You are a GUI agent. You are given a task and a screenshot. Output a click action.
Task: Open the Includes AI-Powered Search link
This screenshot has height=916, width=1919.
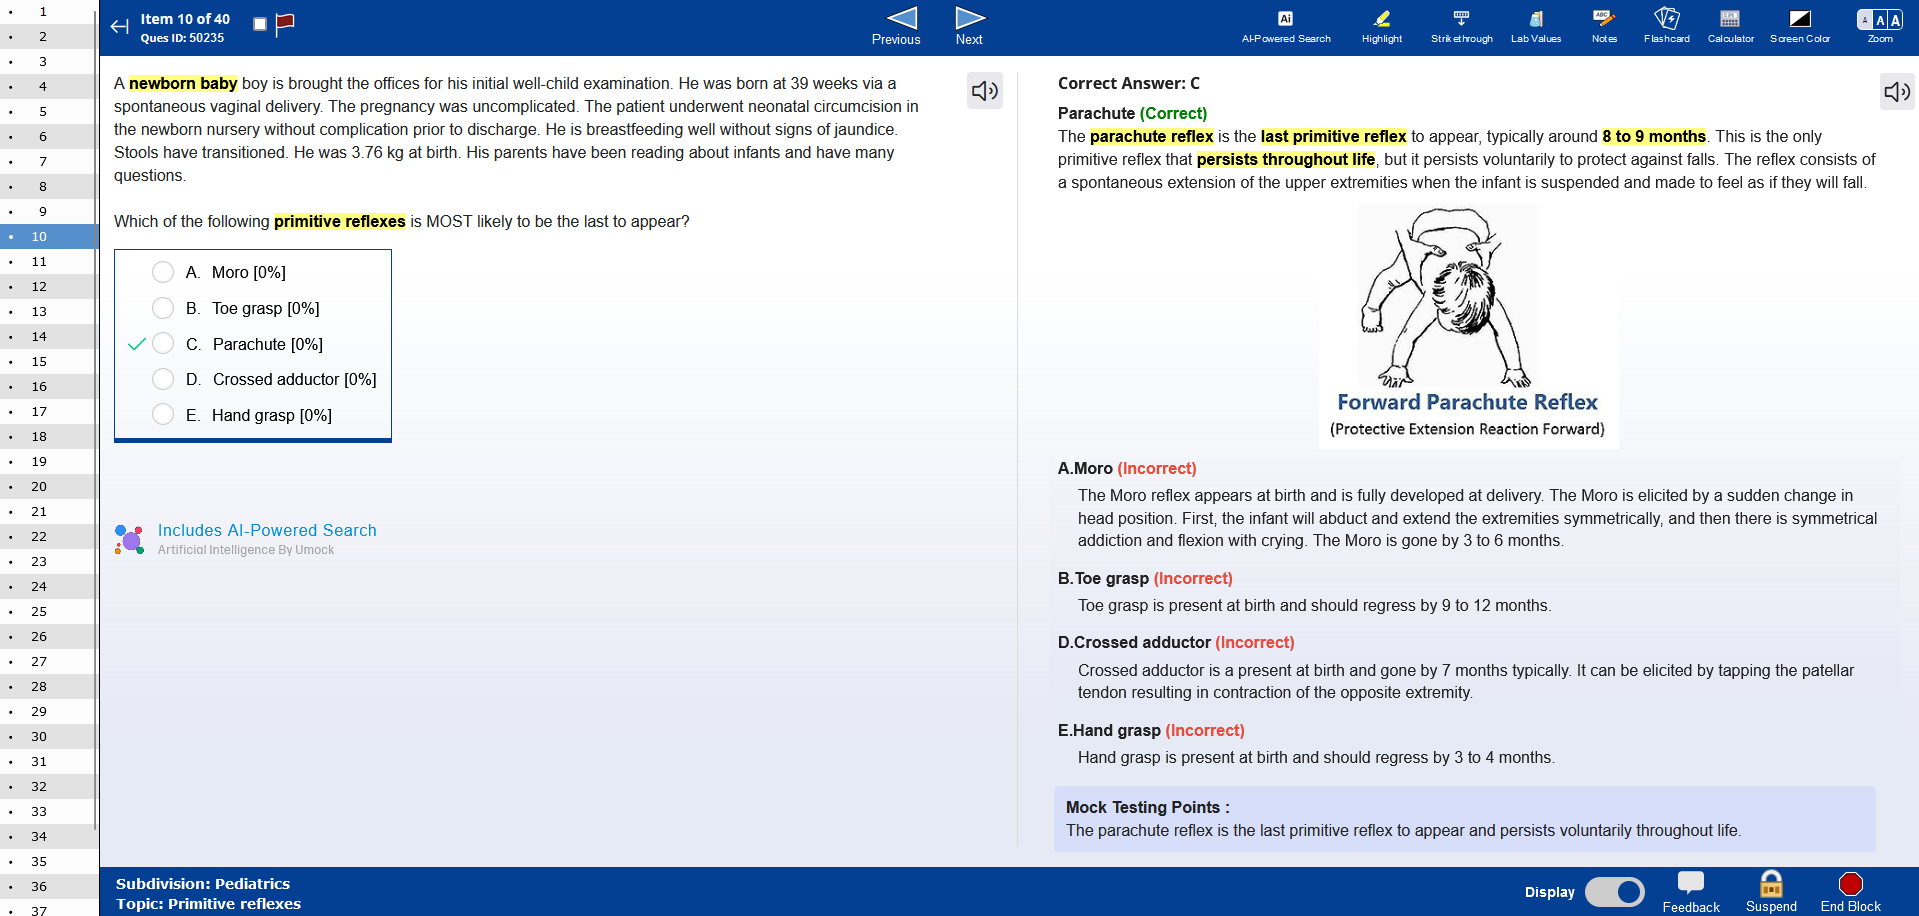[267, 530]
